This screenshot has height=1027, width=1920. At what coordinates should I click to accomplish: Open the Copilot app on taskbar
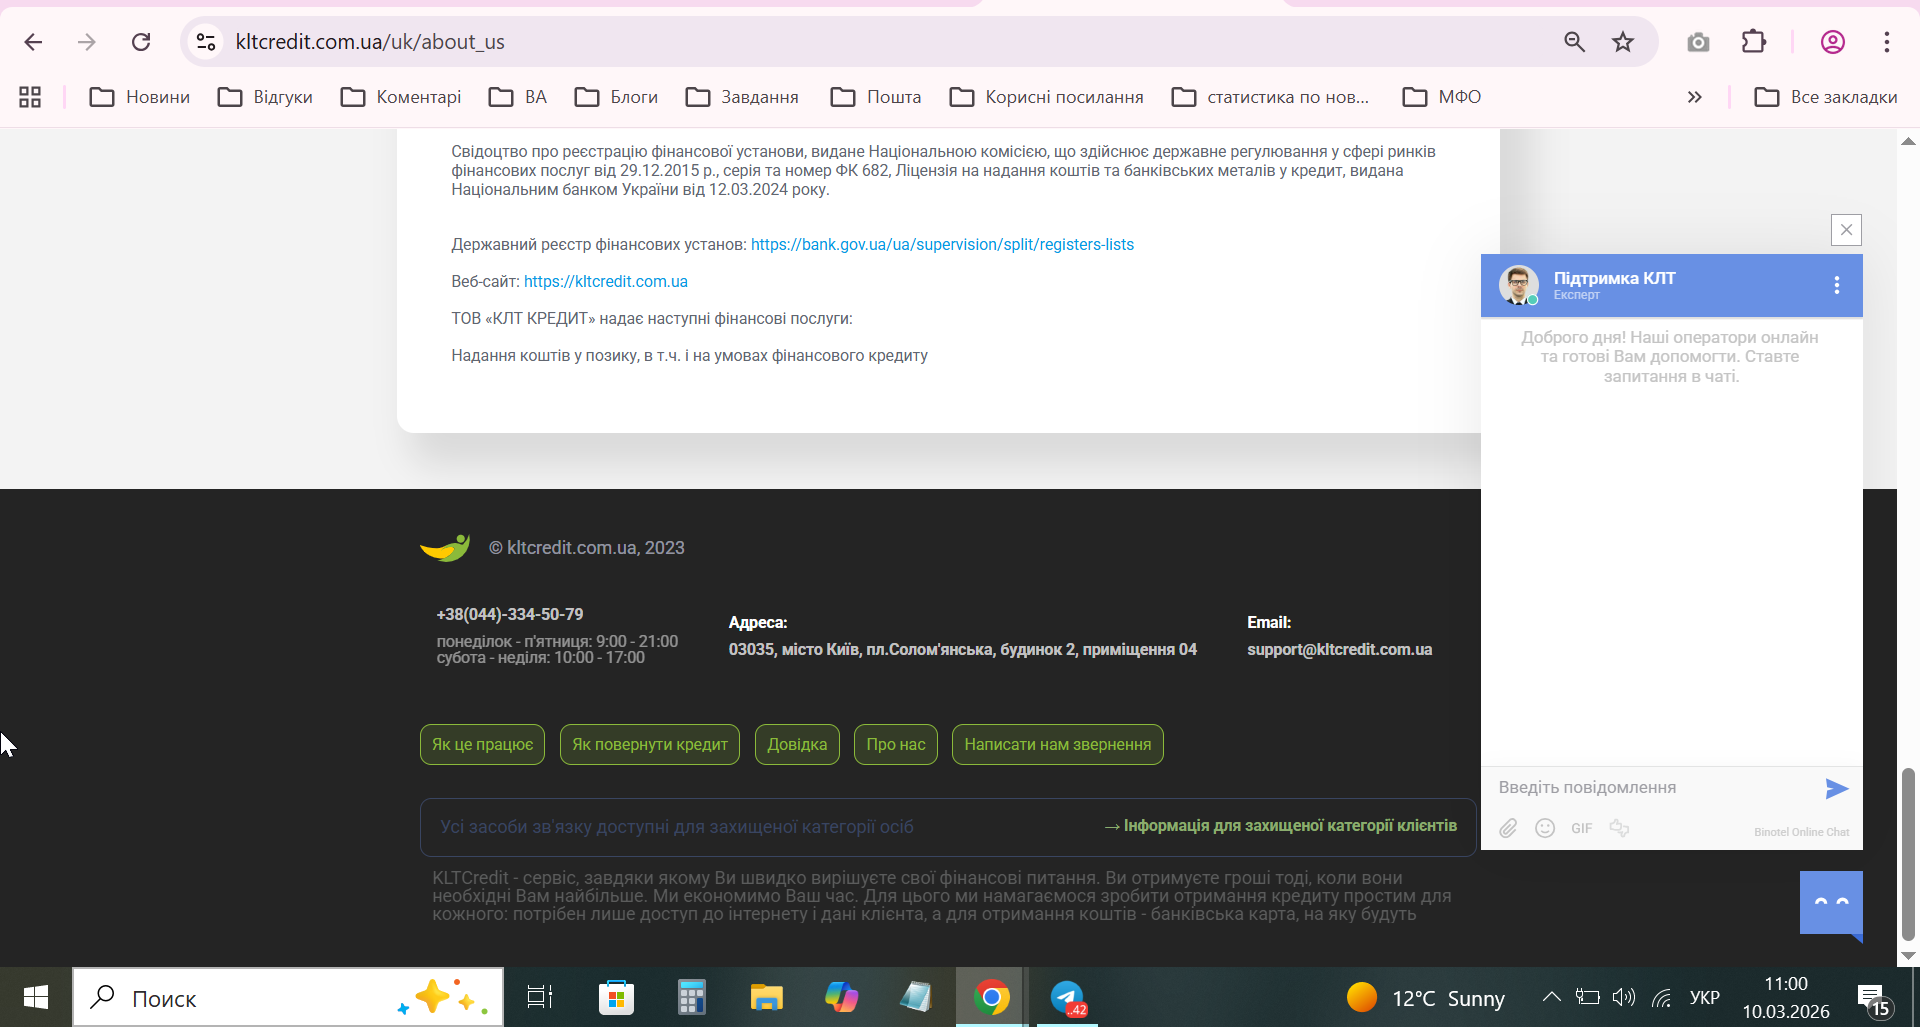click(841, 997)
